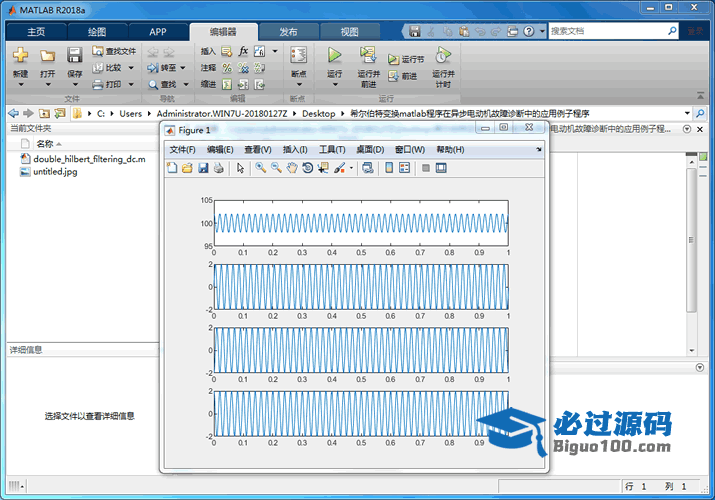This screenshot has width=715, height=500.
Task: Expand the dropdown arrow next to 转至
Action: coord(183,68)
